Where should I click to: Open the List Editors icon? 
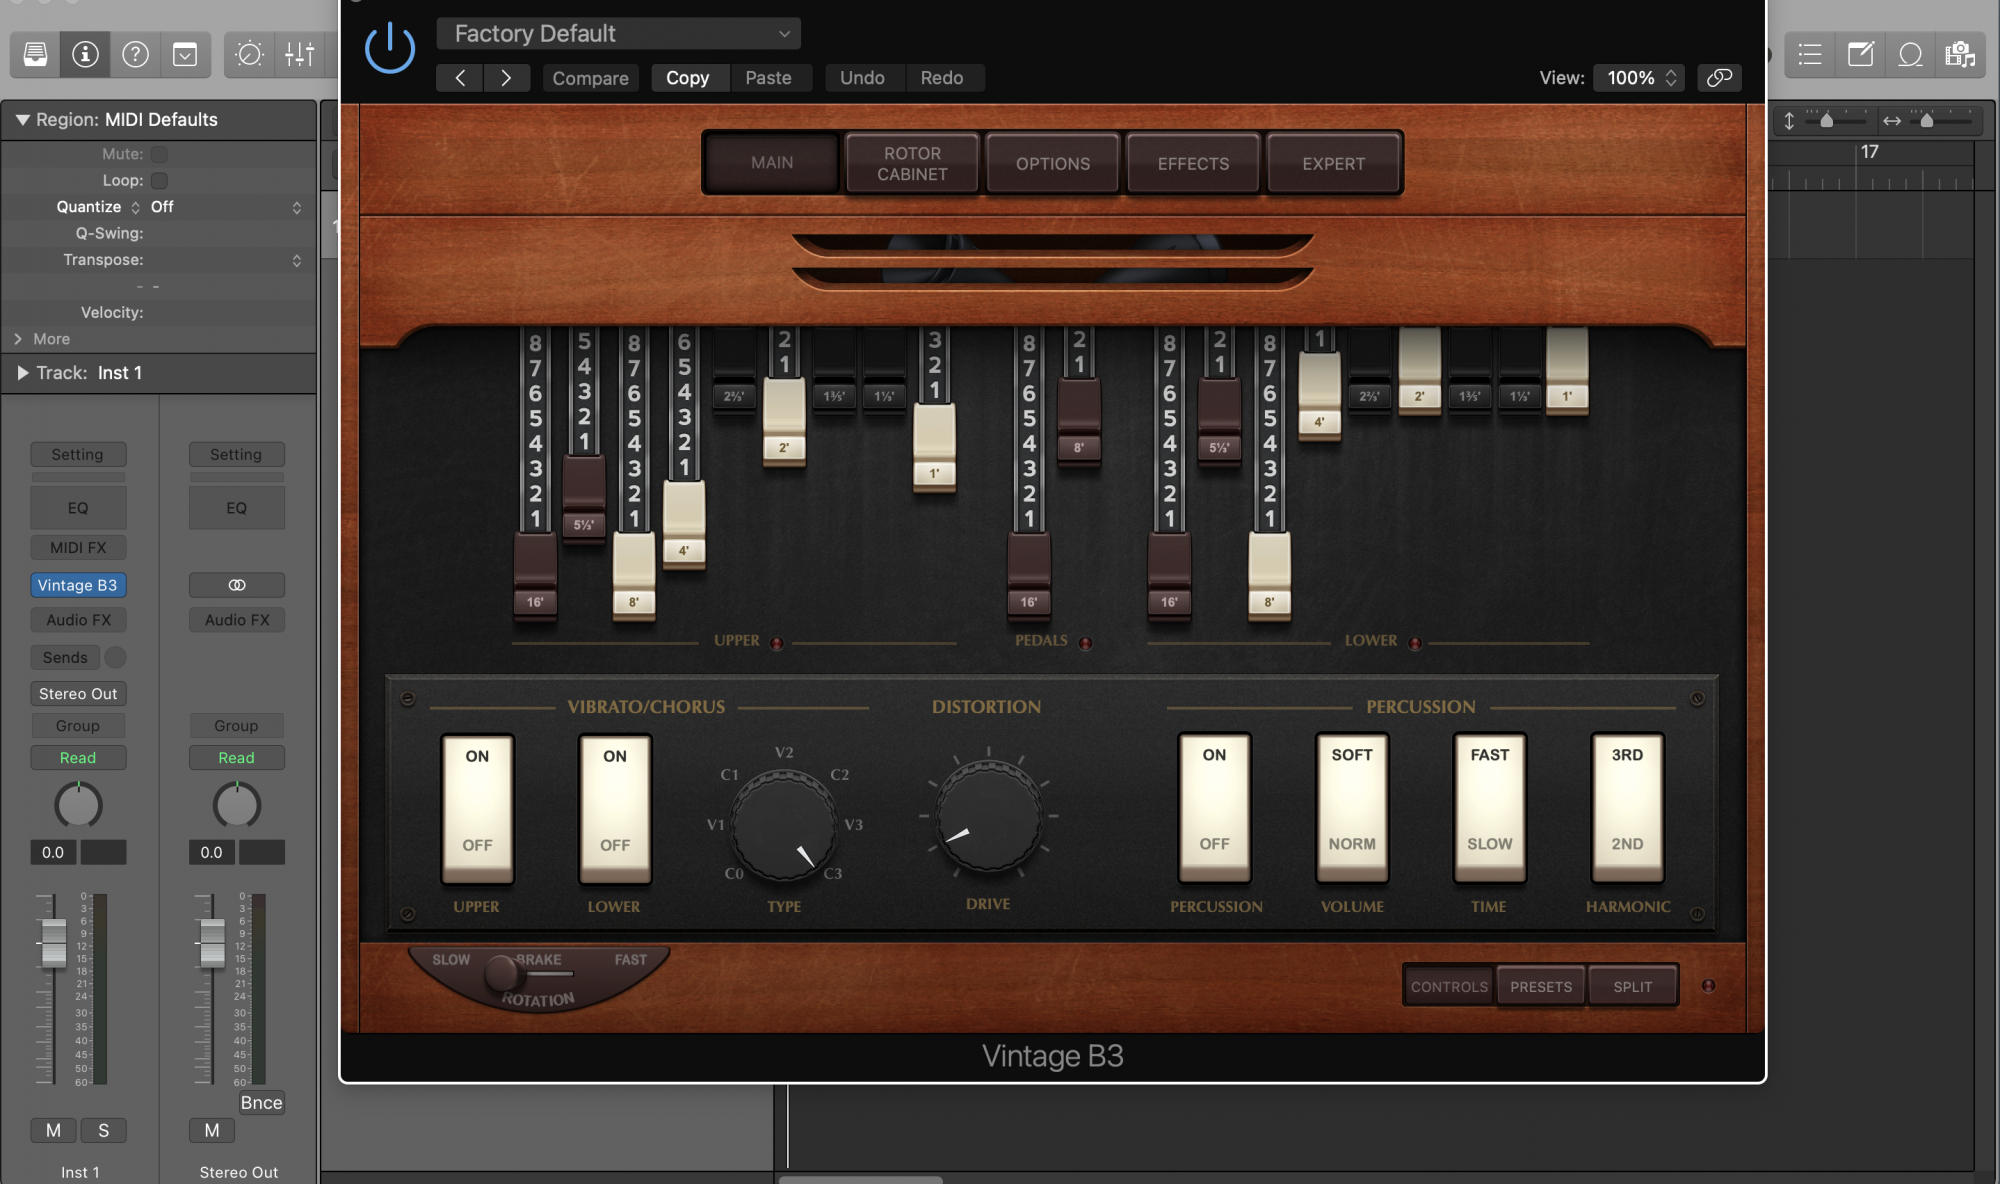point(1810,54)
